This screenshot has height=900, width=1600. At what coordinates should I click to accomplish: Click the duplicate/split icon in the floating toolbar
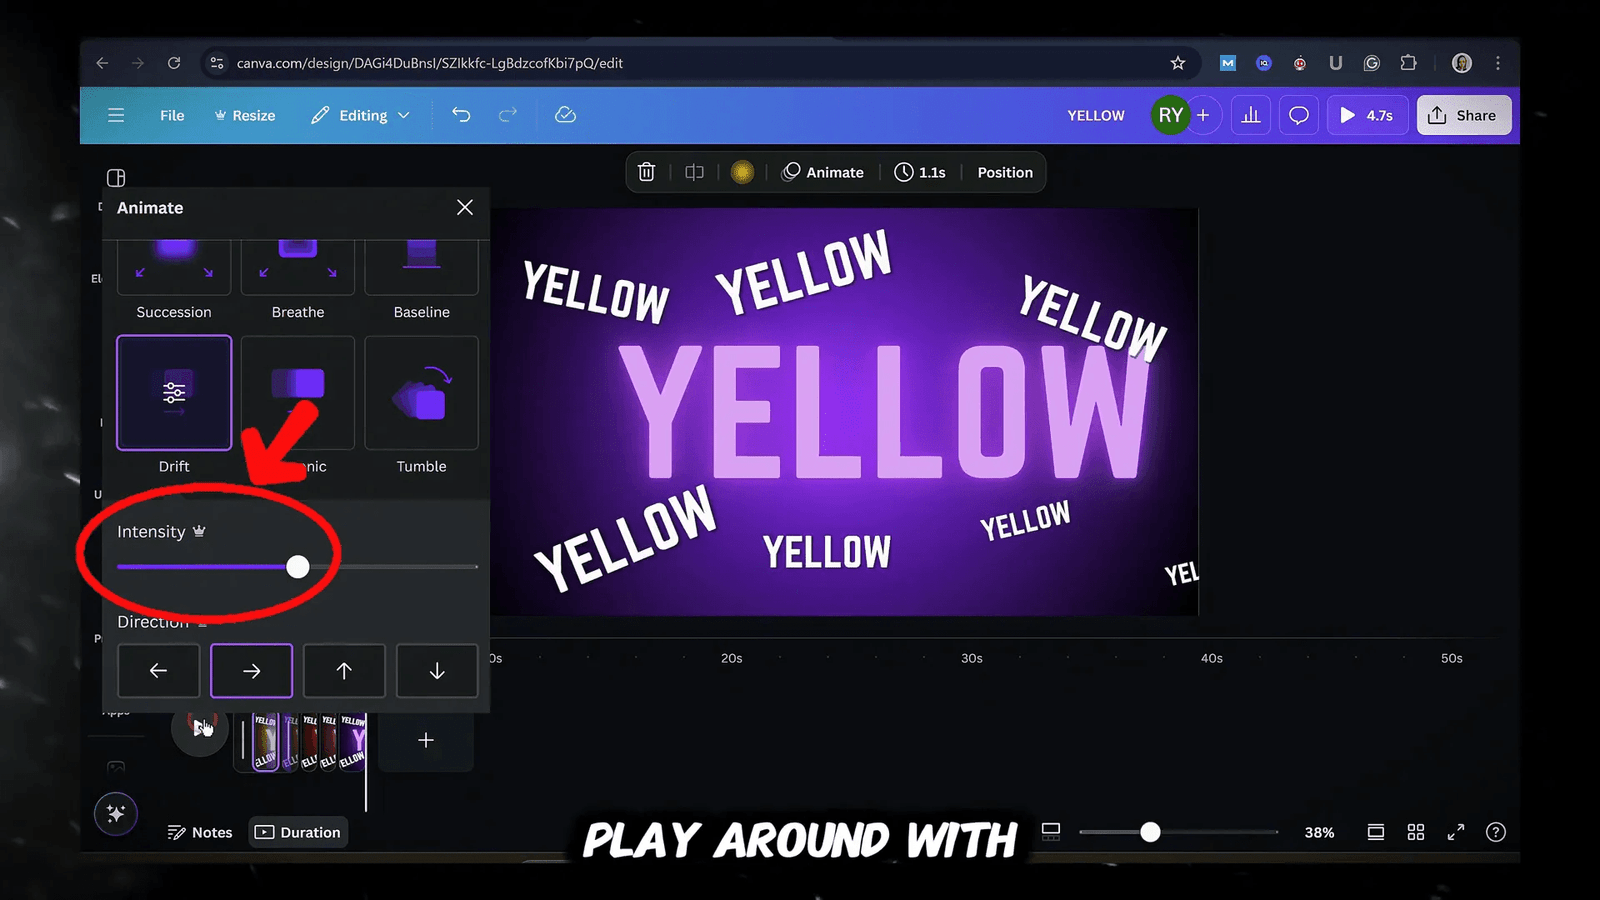click(x=694, y=171)
